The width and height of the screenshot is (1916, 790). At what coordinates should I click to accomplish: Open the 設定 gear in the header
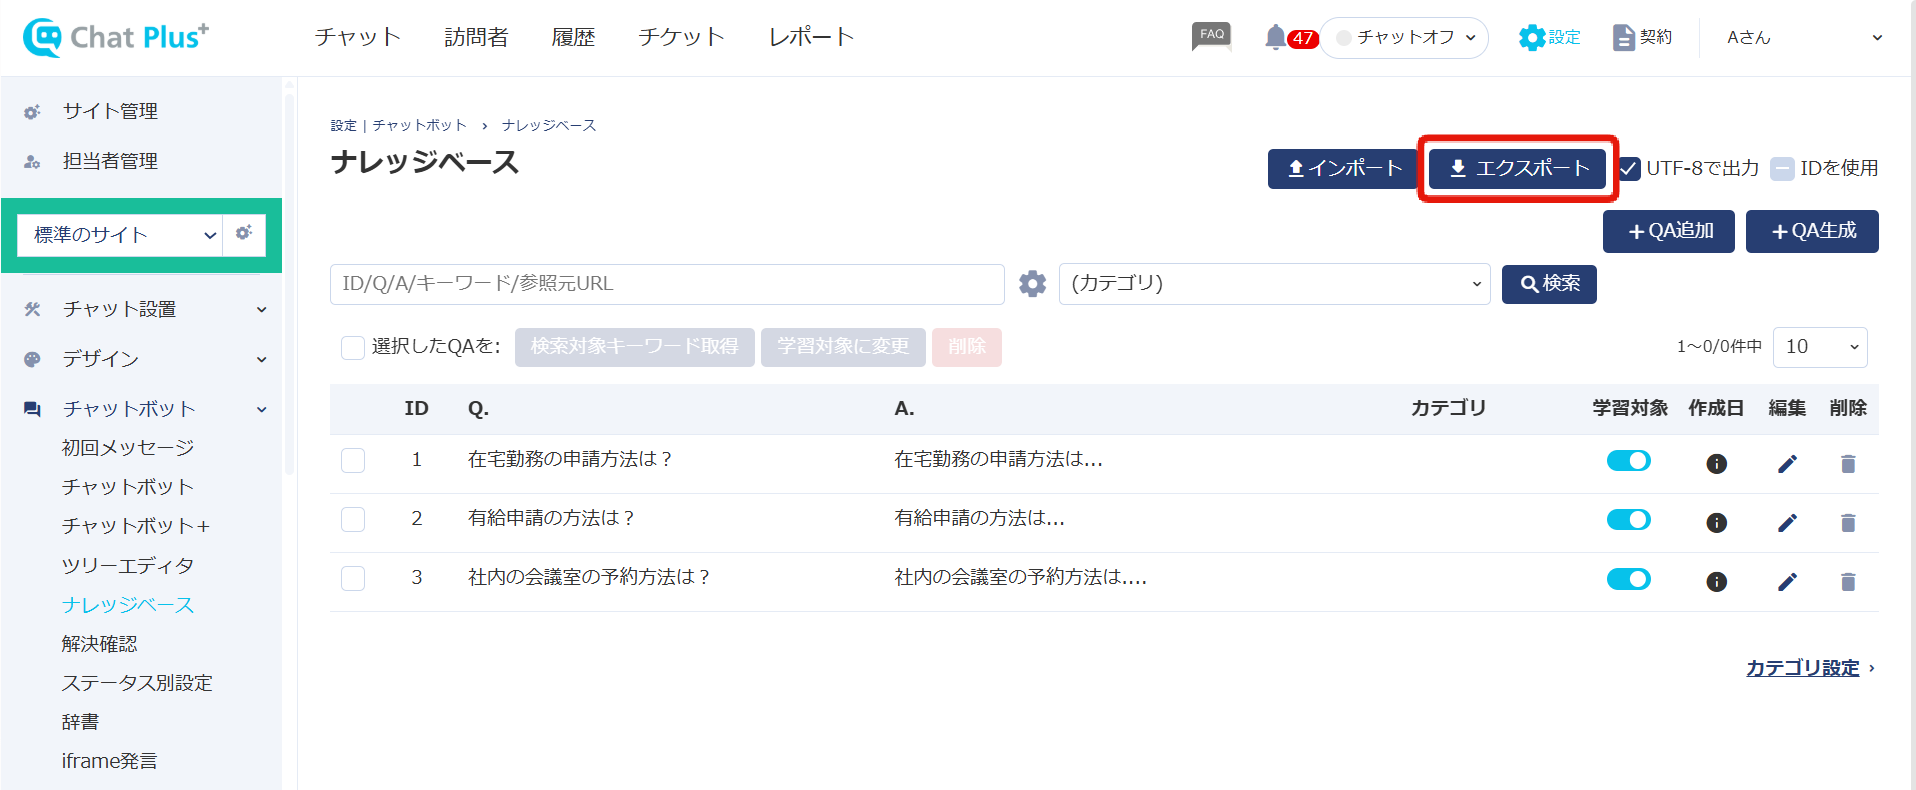[1549, 37]
